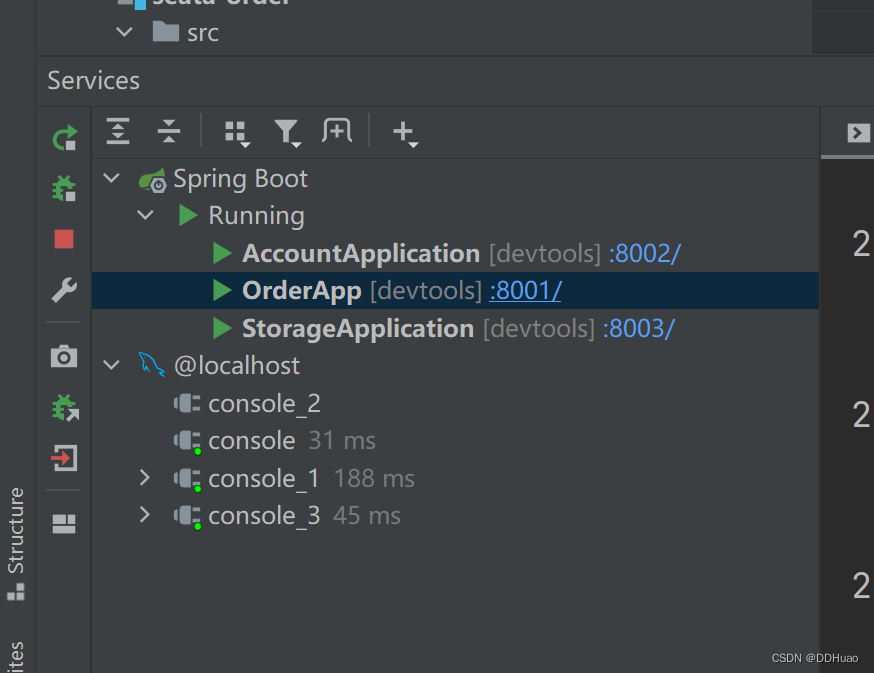This screenshot has height=673, width=874.
Task: Open the :8001/ link for OrderApp
Action: 525,290
